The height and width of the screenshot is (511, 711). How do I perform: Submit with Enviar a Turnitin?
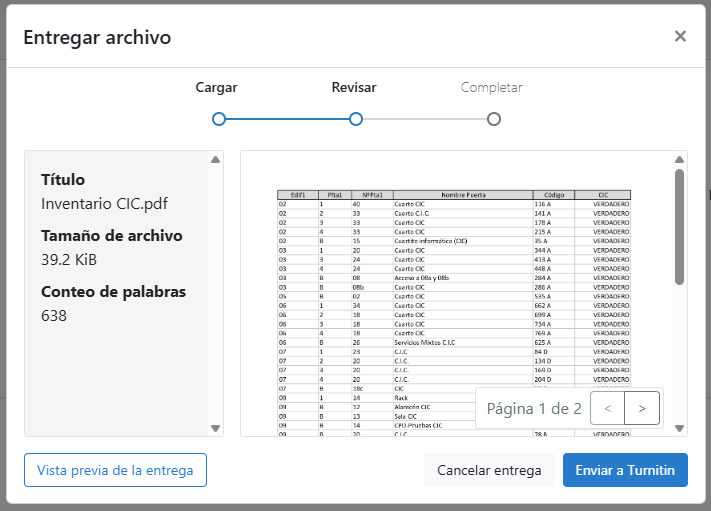click(625, 470)
